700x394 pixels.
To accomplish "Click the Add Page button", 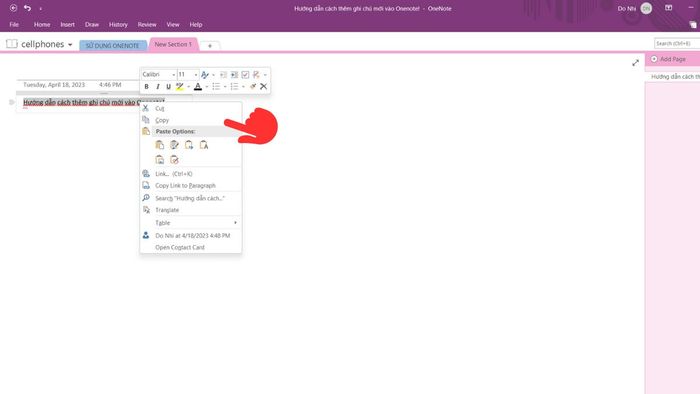I will [x=668, y=59].
